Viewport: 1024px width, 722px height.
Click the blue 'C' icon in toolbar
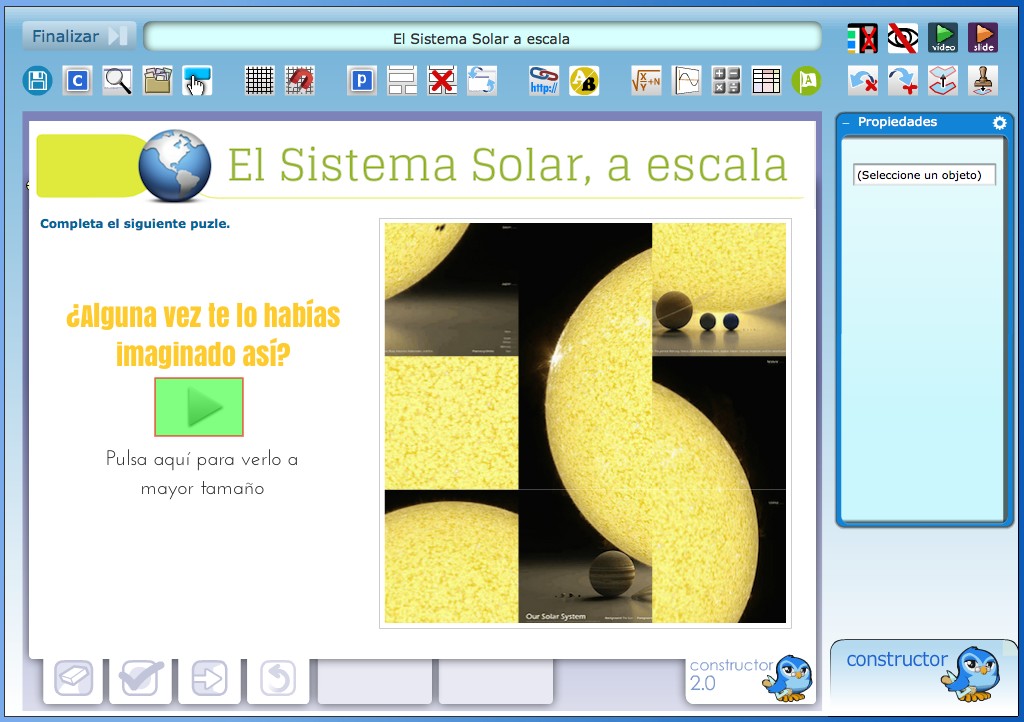point(77,81)
